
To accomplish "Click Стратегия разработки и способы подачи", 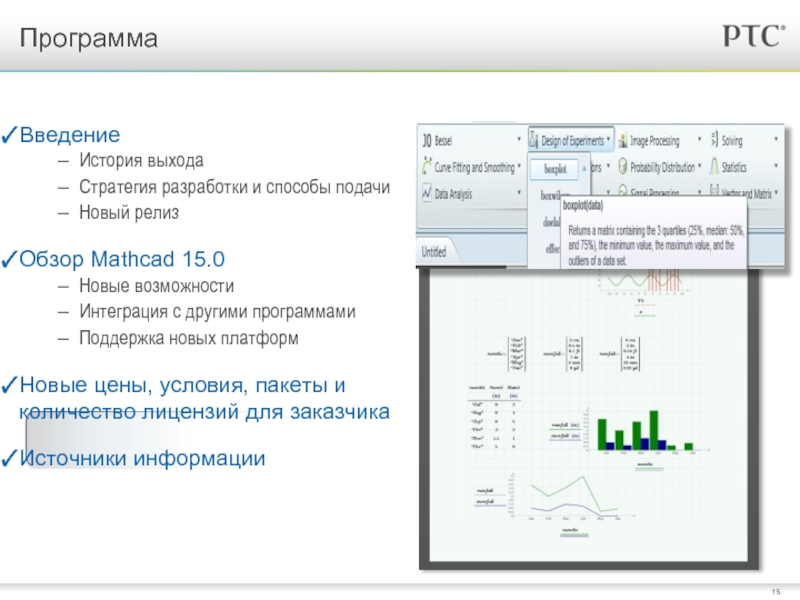I will point(235,187).
